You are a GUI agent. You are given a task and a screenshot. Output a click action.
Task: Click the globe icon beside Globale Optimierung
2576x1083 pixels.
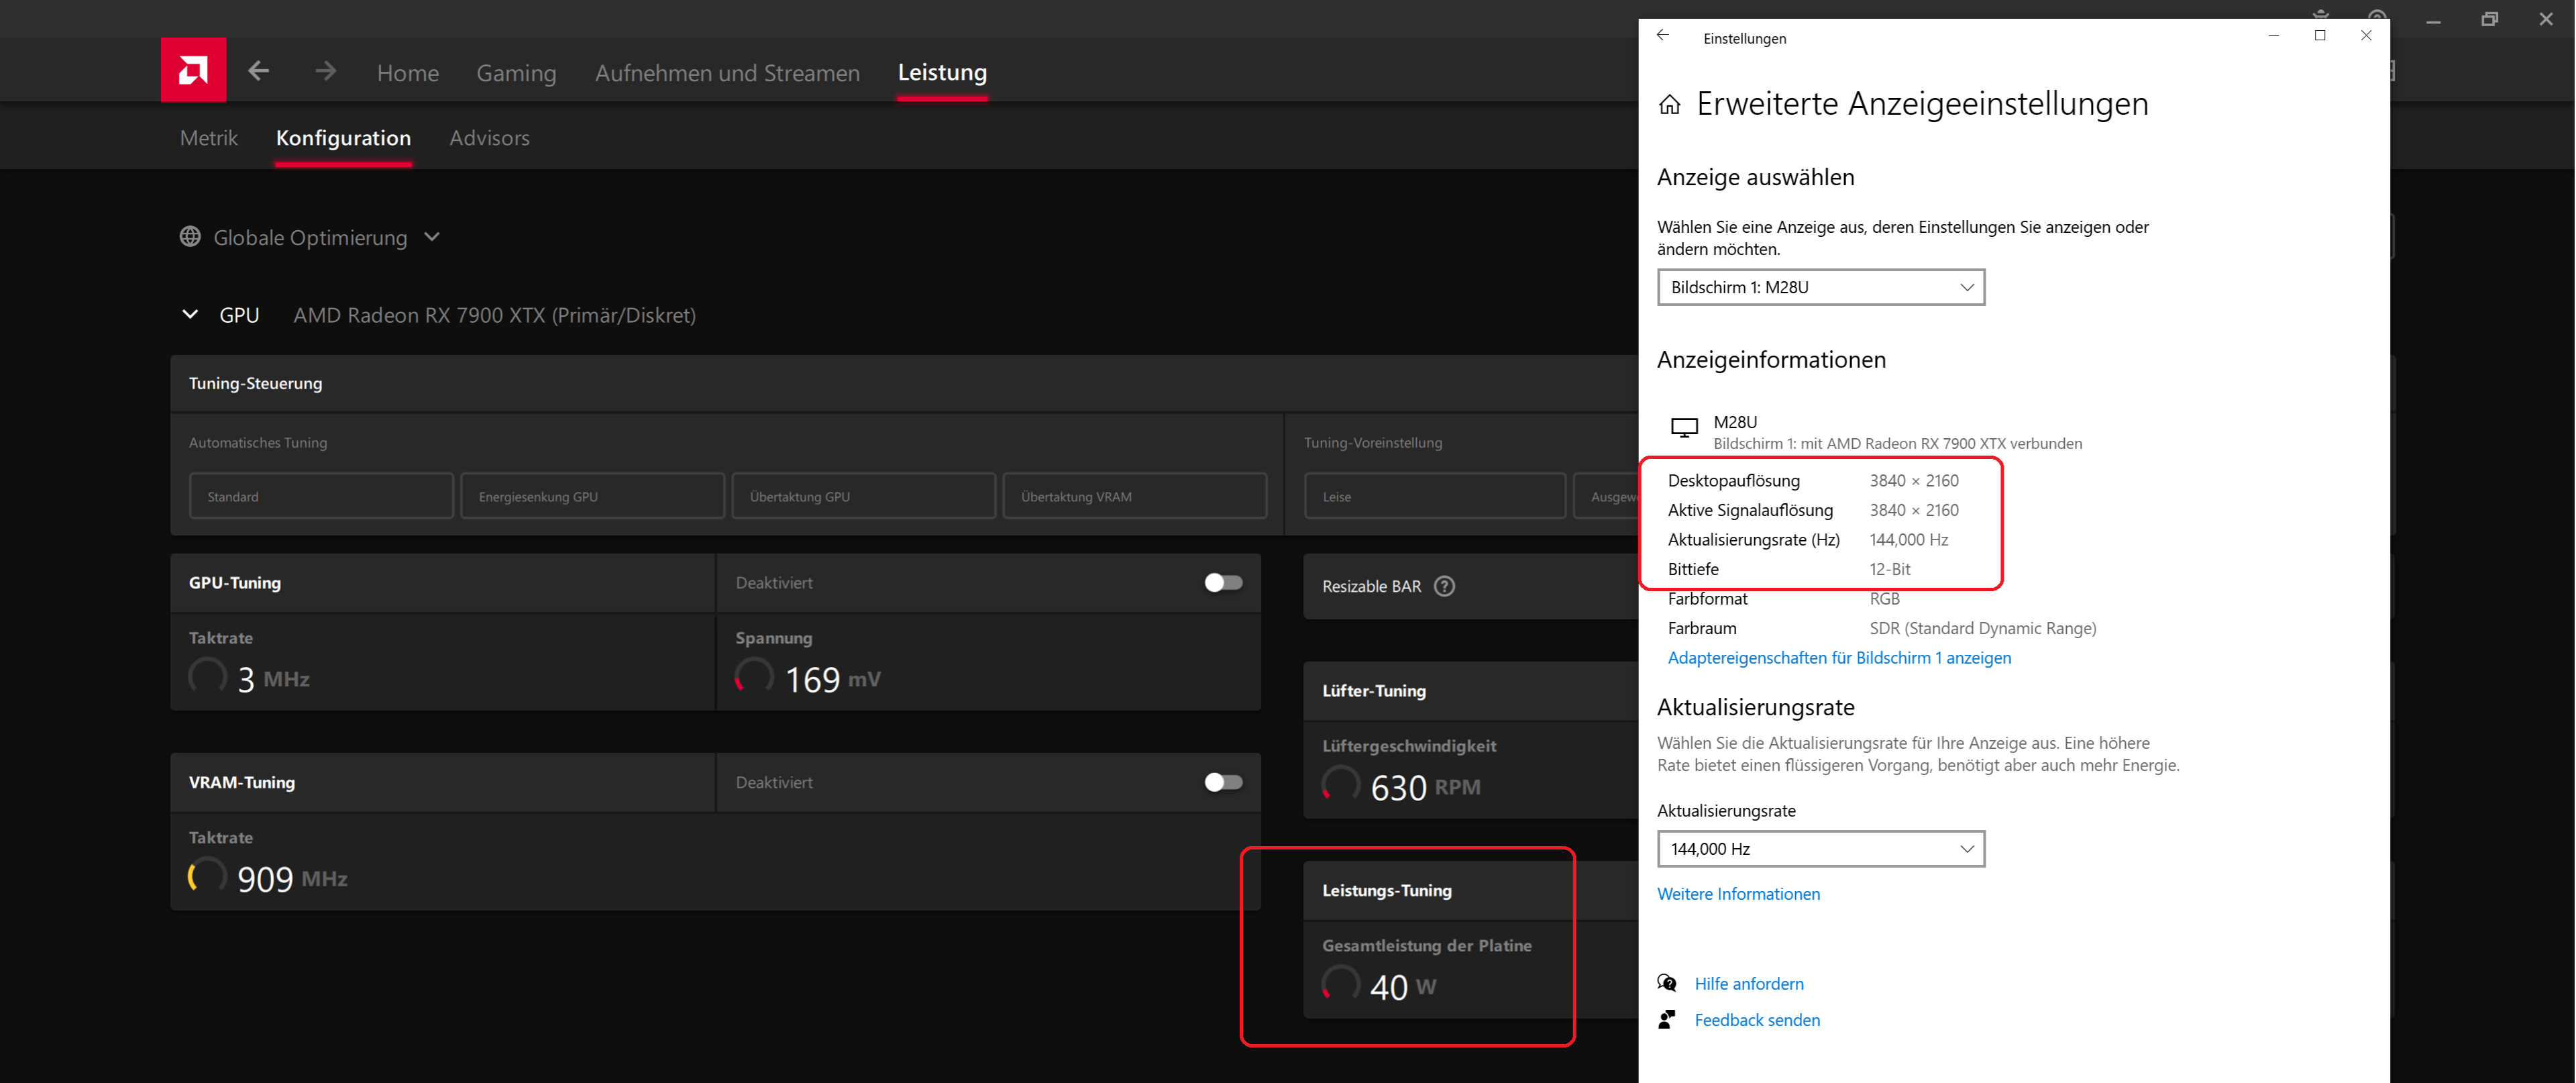pos(190,237)
